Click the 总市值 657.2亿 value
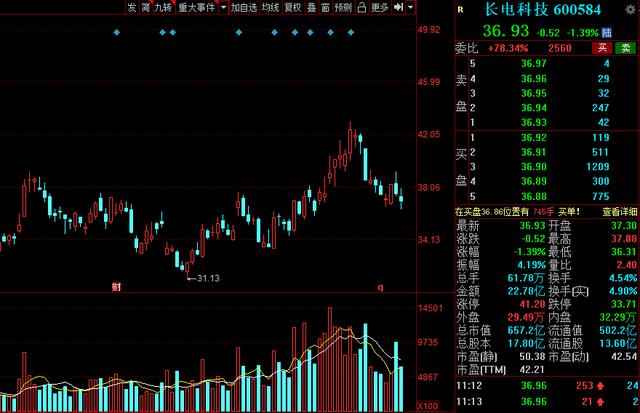 [x=526, y=330]
